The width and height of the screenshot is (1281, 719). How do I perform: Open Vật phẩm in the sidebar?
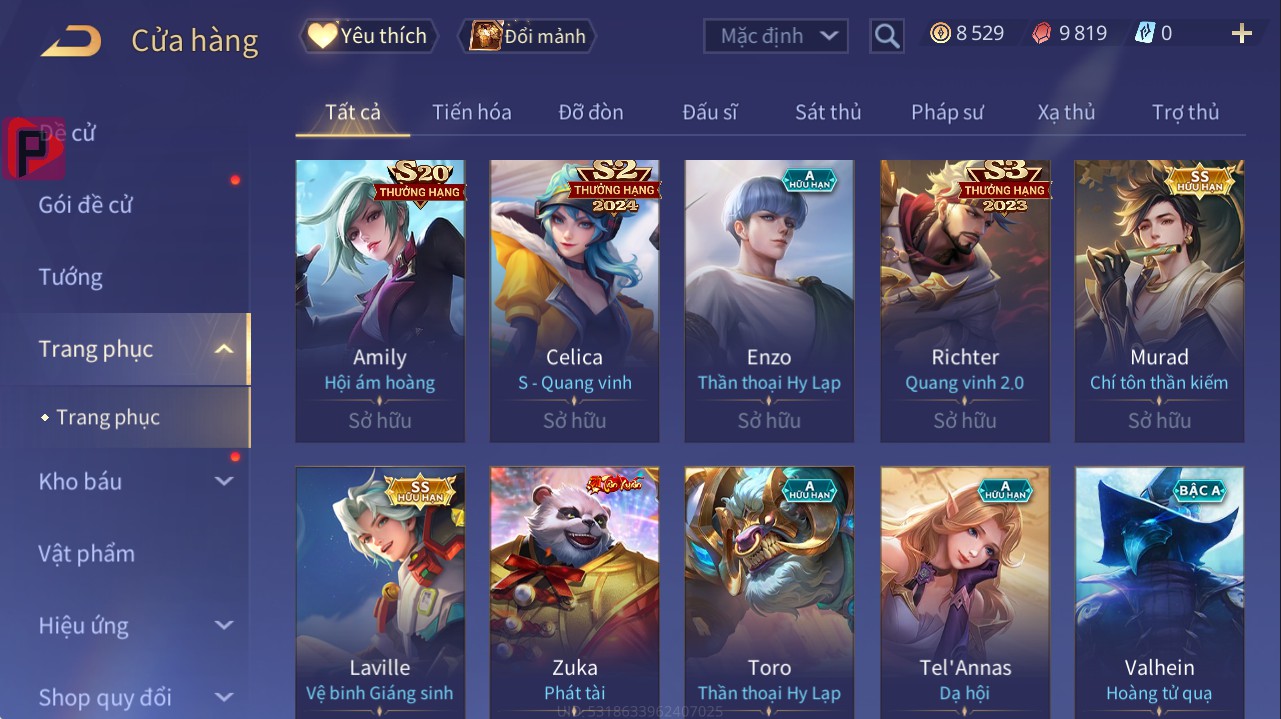[x=87, y=553]
